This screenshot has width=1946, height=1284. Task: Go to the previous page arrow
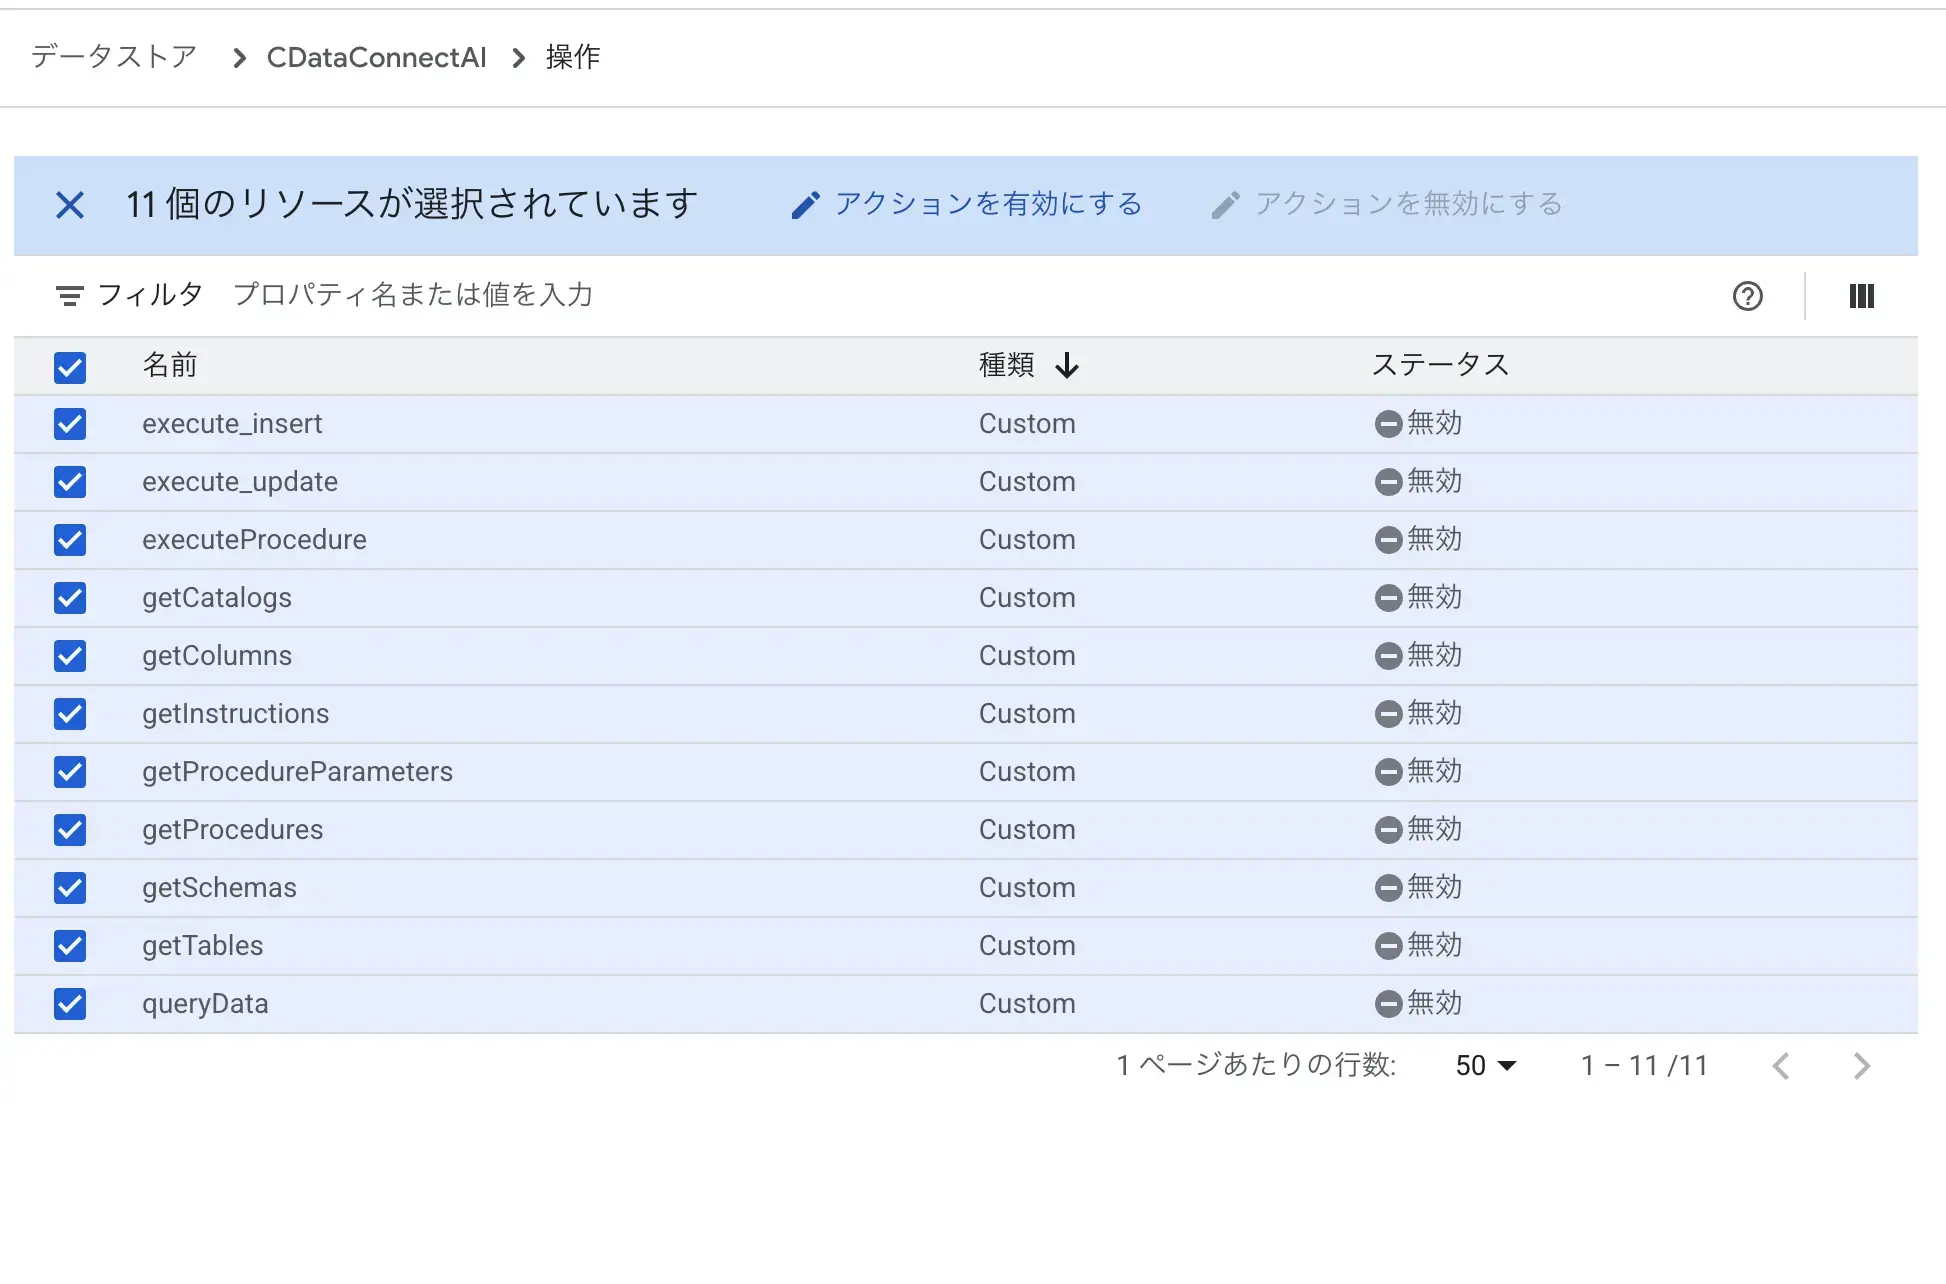coord(1781,1066)
